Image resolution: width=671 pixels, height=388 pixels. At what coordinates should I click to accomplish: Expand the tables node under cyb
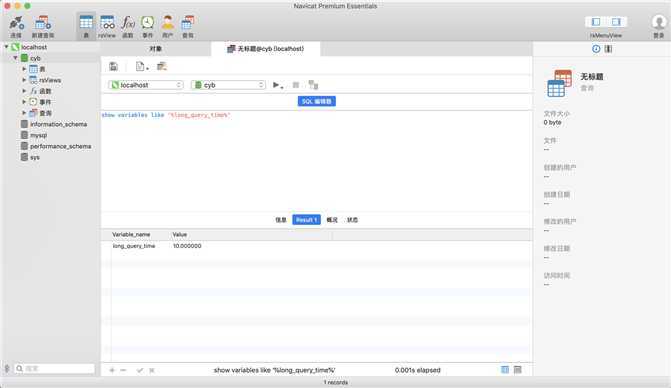(24, 69)
